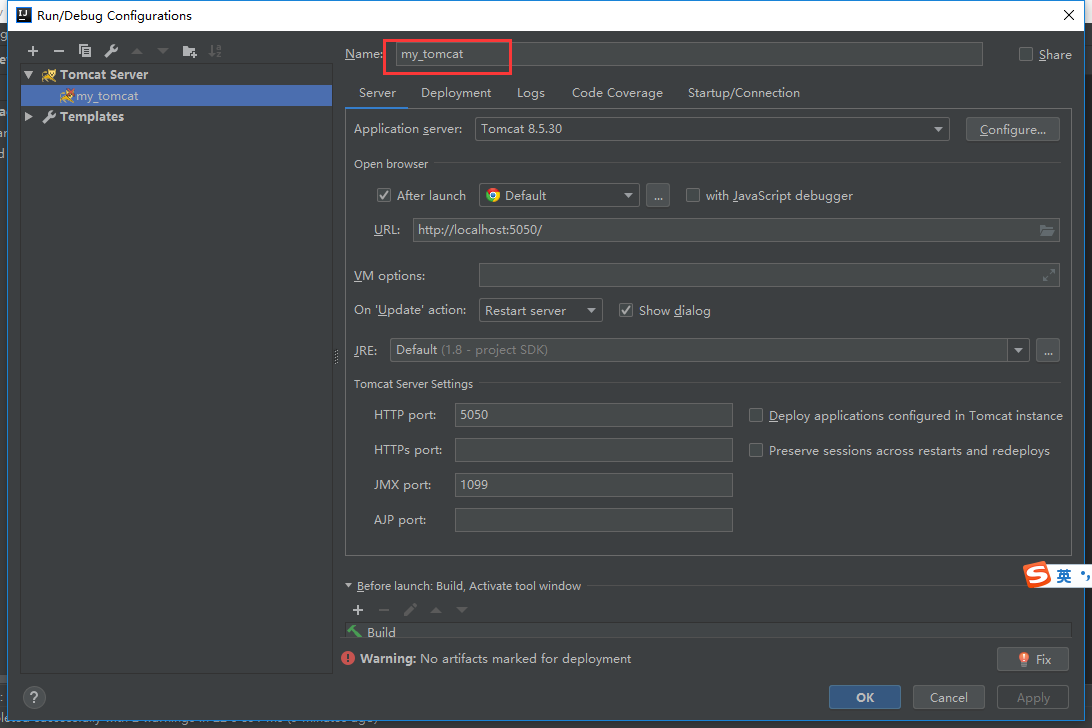Uncheck After launch checkbox
Image resolution: width=1092 pixels, height=728 pixels.
tap(384, 196)
